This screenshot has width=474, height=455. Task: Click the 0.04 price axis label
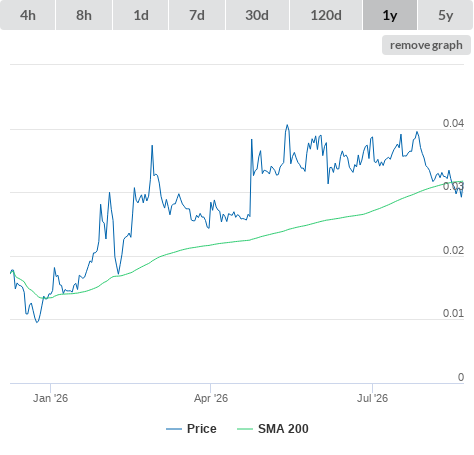click(453, 123)
